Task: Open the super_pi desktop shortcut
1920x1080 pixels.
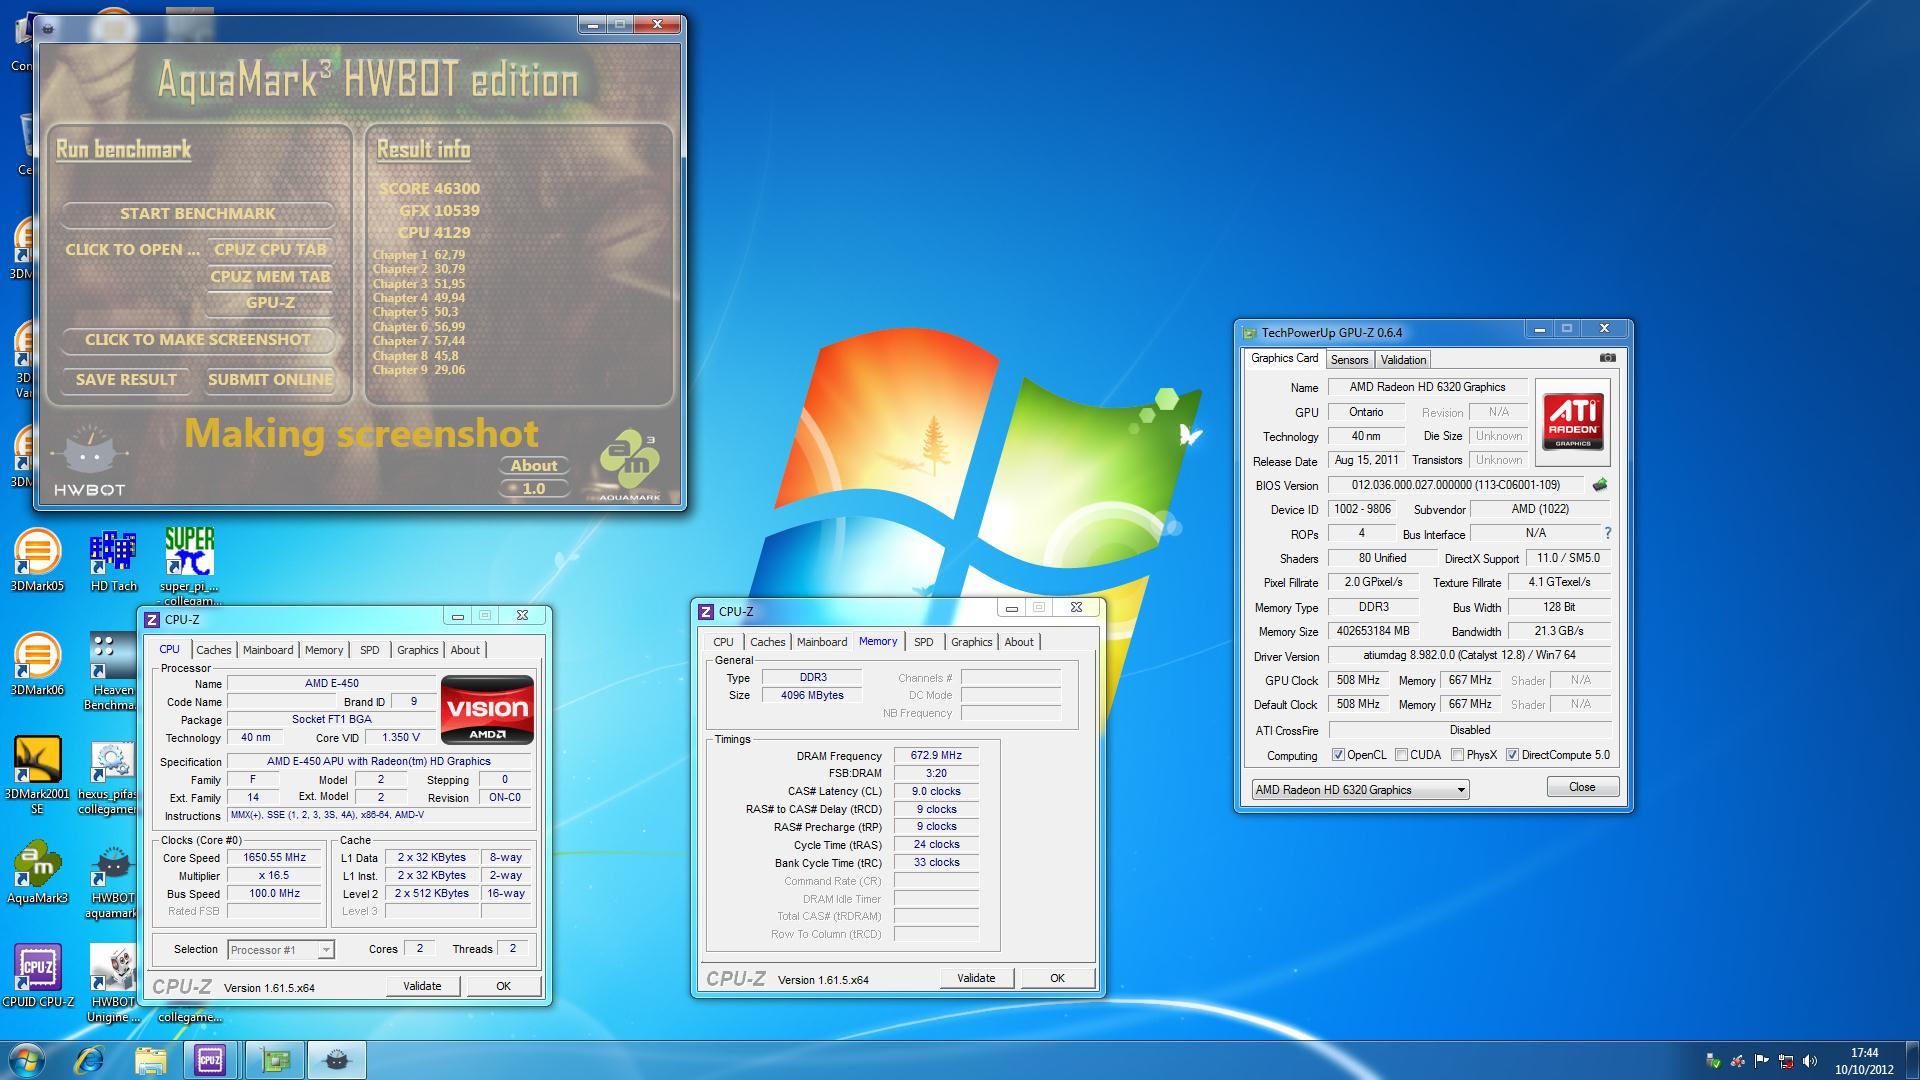Action: (x=189, y=565)
